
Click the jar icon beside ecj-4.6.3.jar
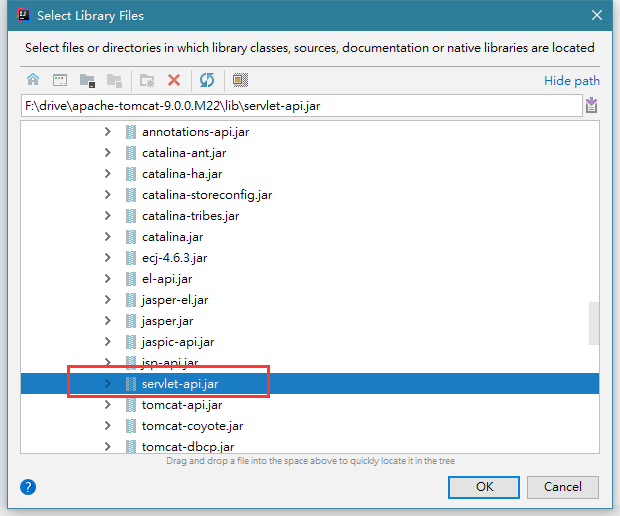pos(131,257)
